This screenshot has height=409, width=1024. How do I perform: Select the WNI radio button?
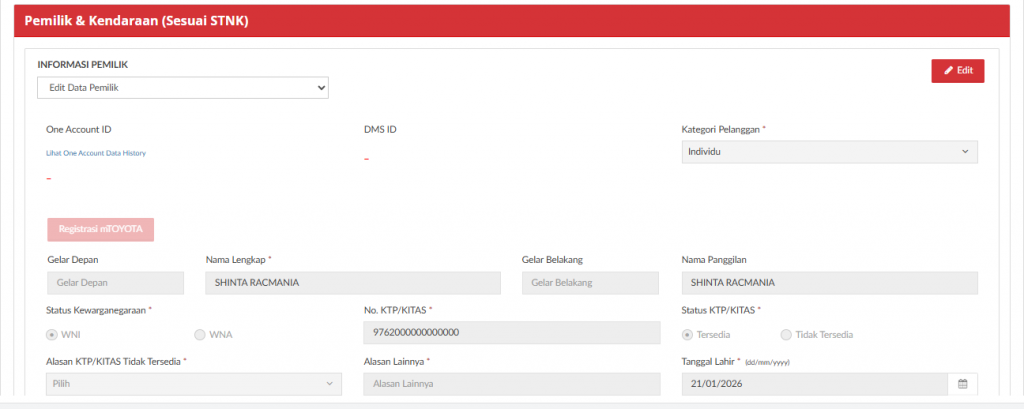52,335
